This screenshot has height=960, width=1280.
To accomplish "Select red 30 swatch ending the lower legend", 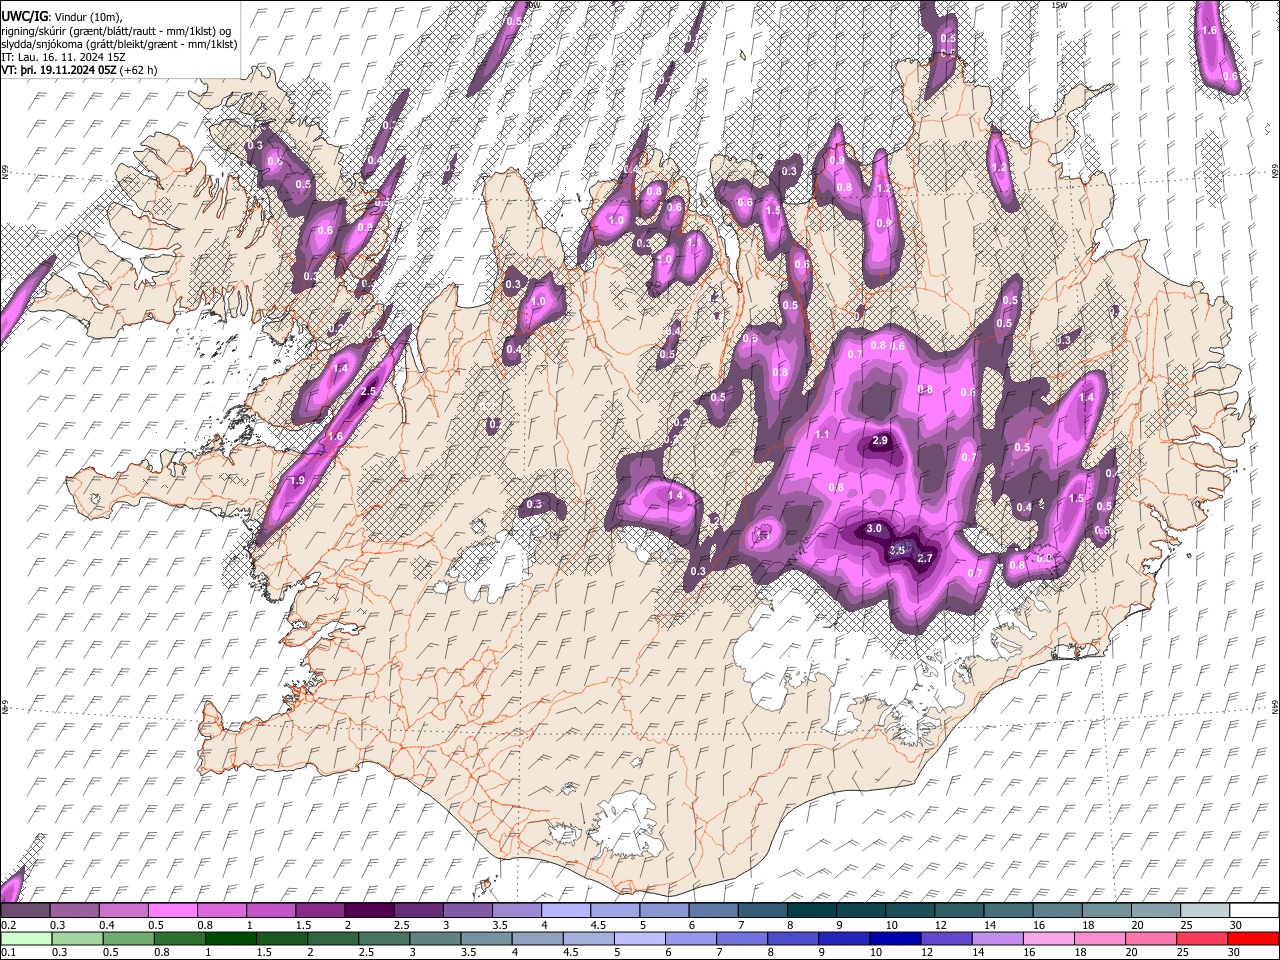I will [1253, 939].
